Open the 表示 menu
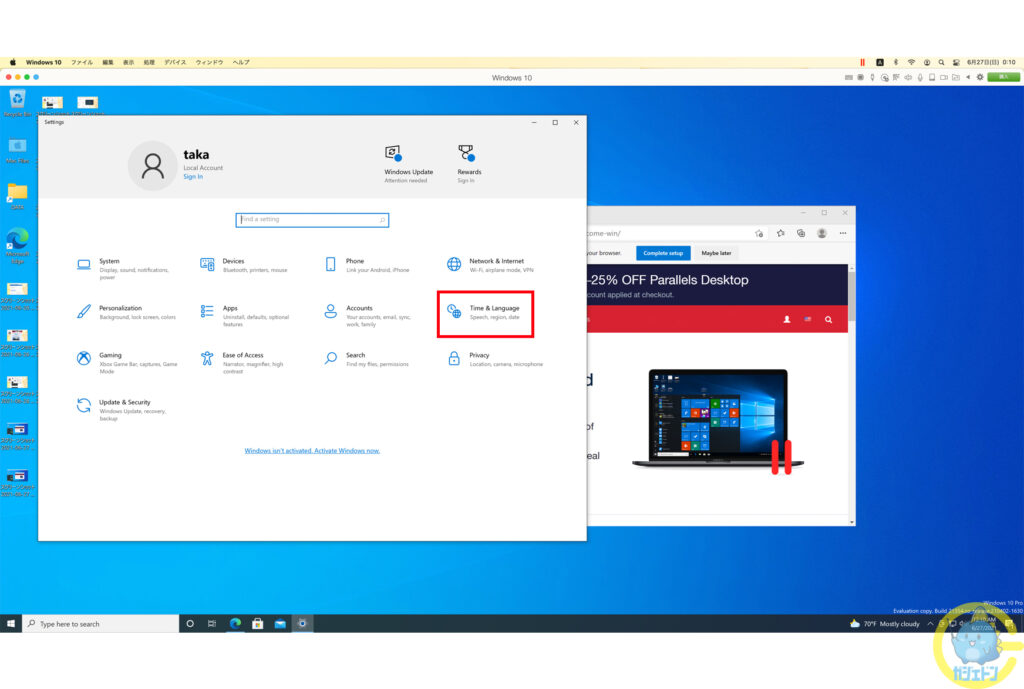 (x=129, y=62)
